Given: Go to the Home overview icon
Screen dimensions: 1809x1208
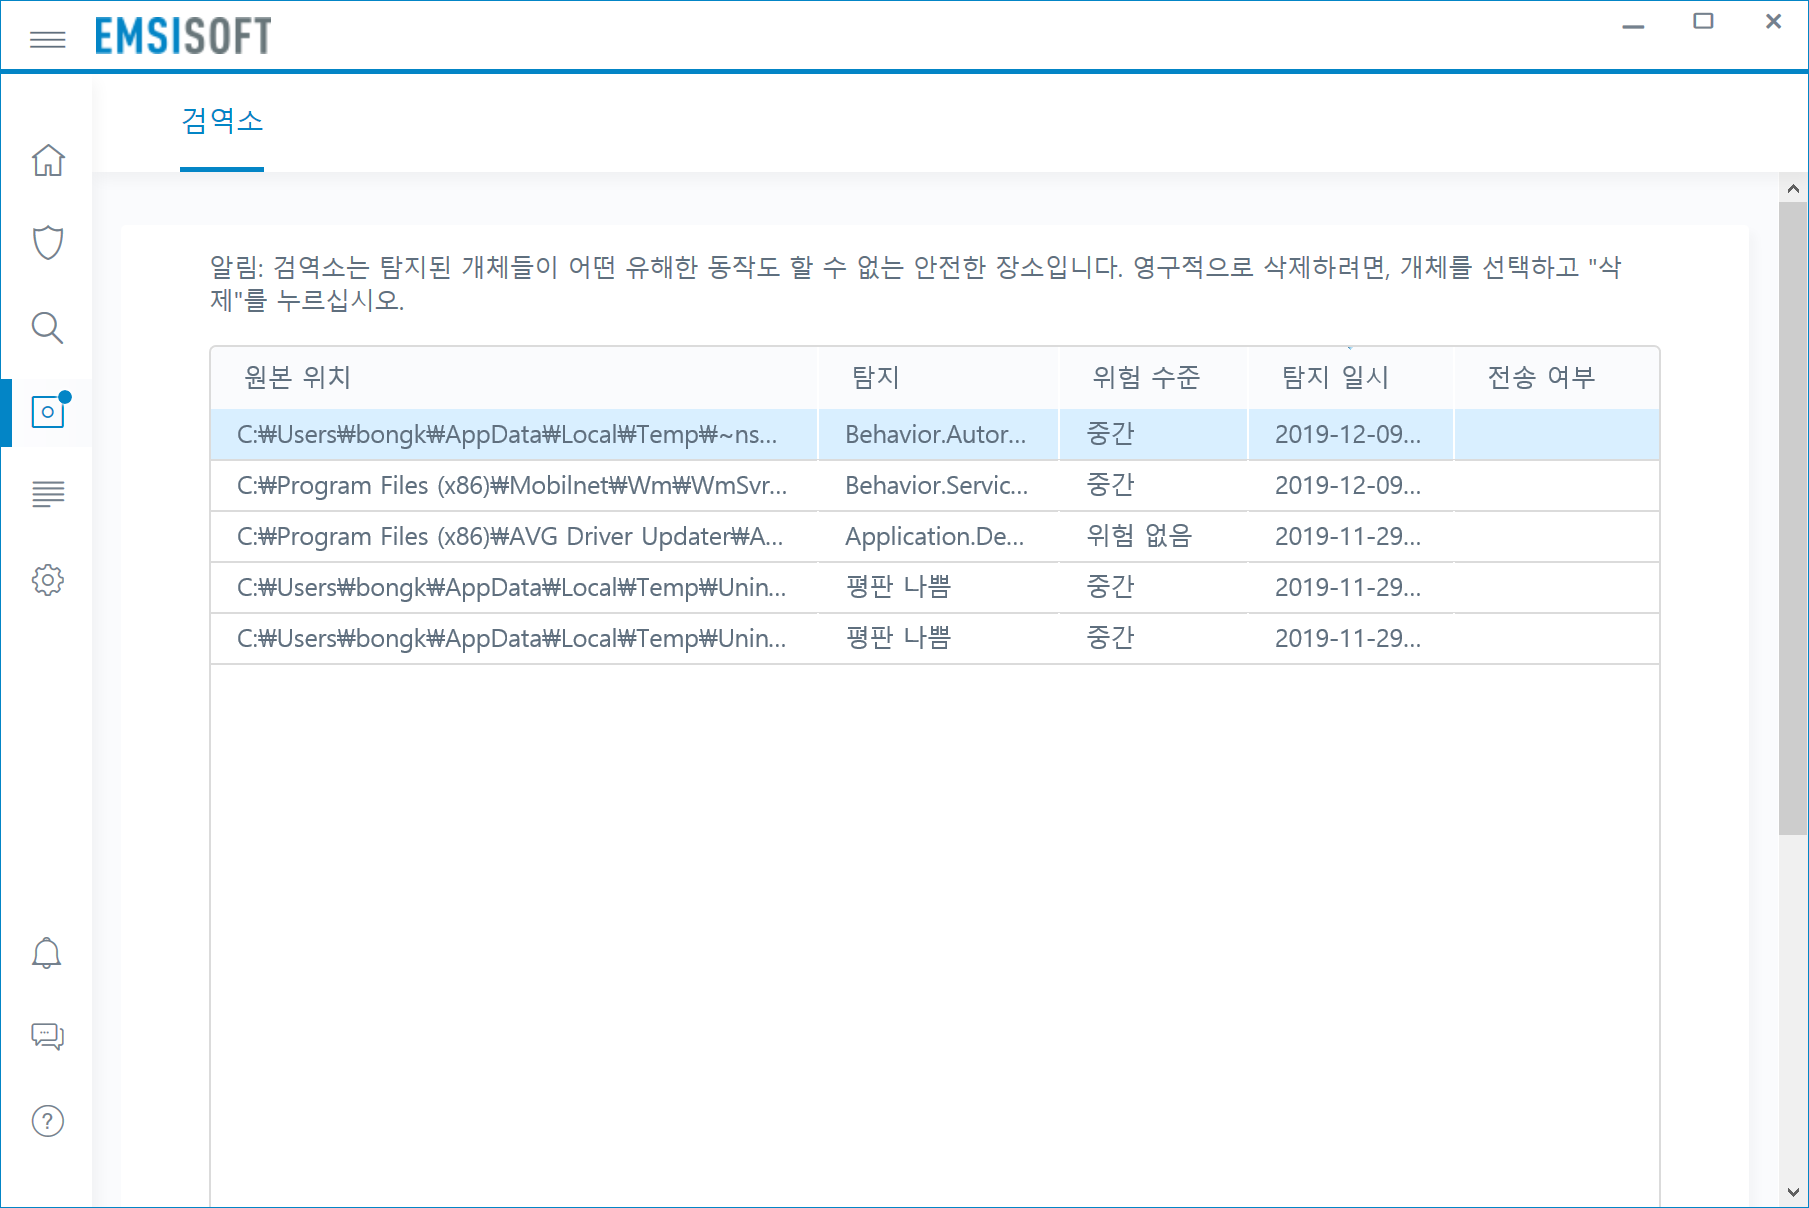Looking at the screenshot, I should click(47, 160).
